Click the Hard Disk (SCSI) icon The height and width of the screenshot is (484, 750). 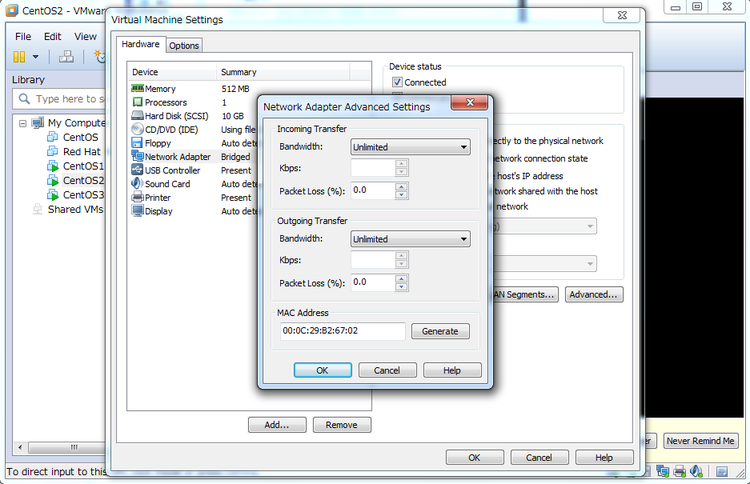click(x=137, y=115)
